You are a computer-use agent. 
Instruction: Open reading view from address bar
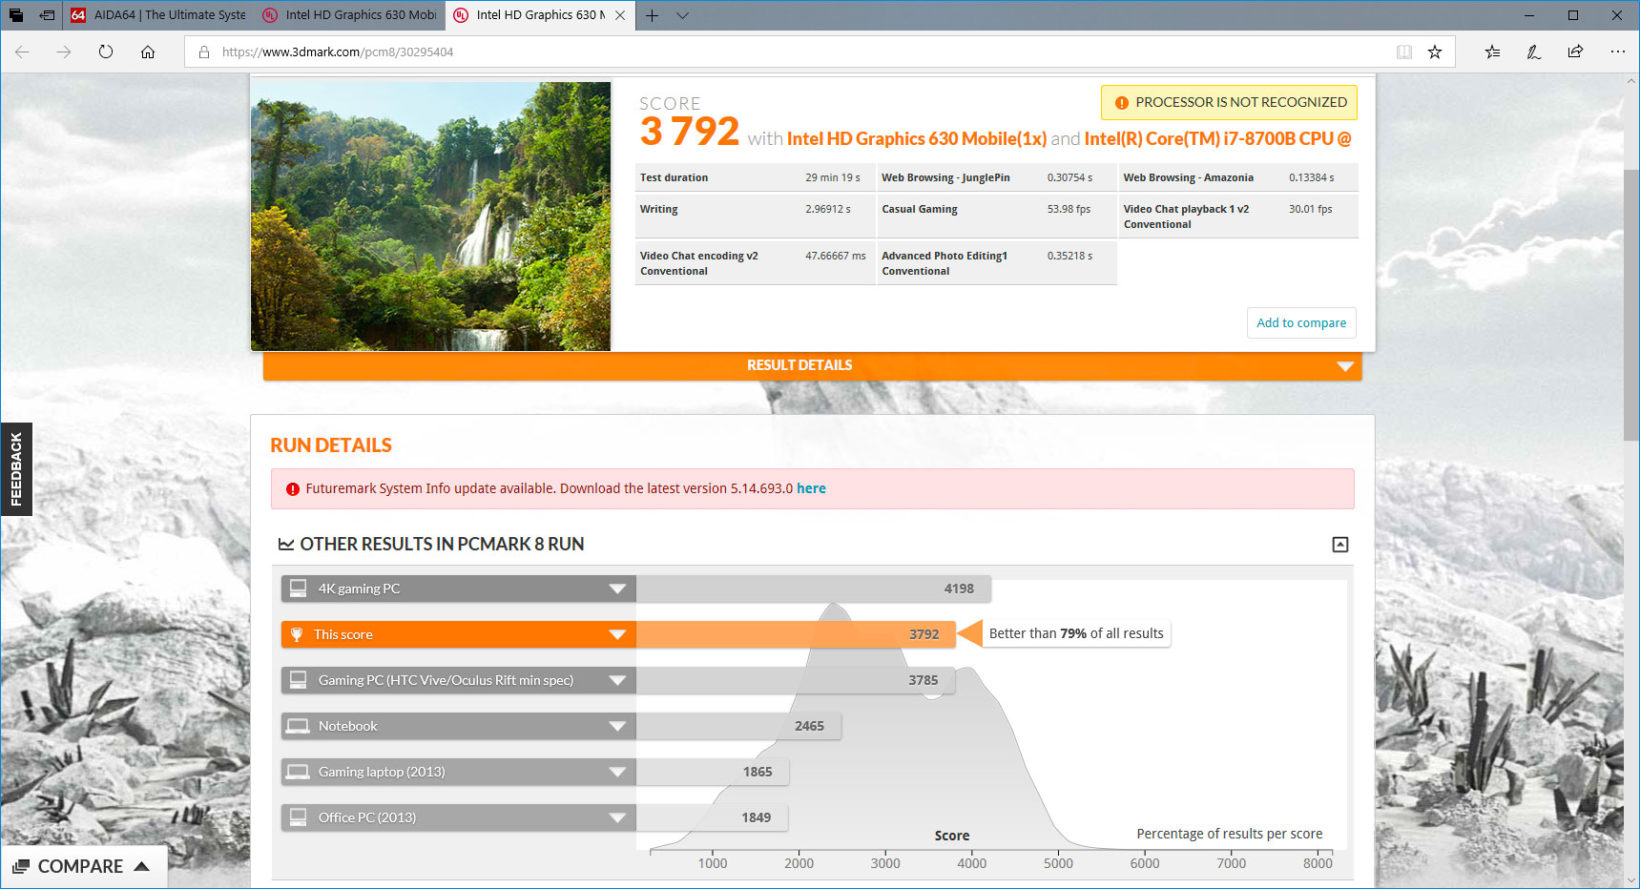[x=1404, y=52]
